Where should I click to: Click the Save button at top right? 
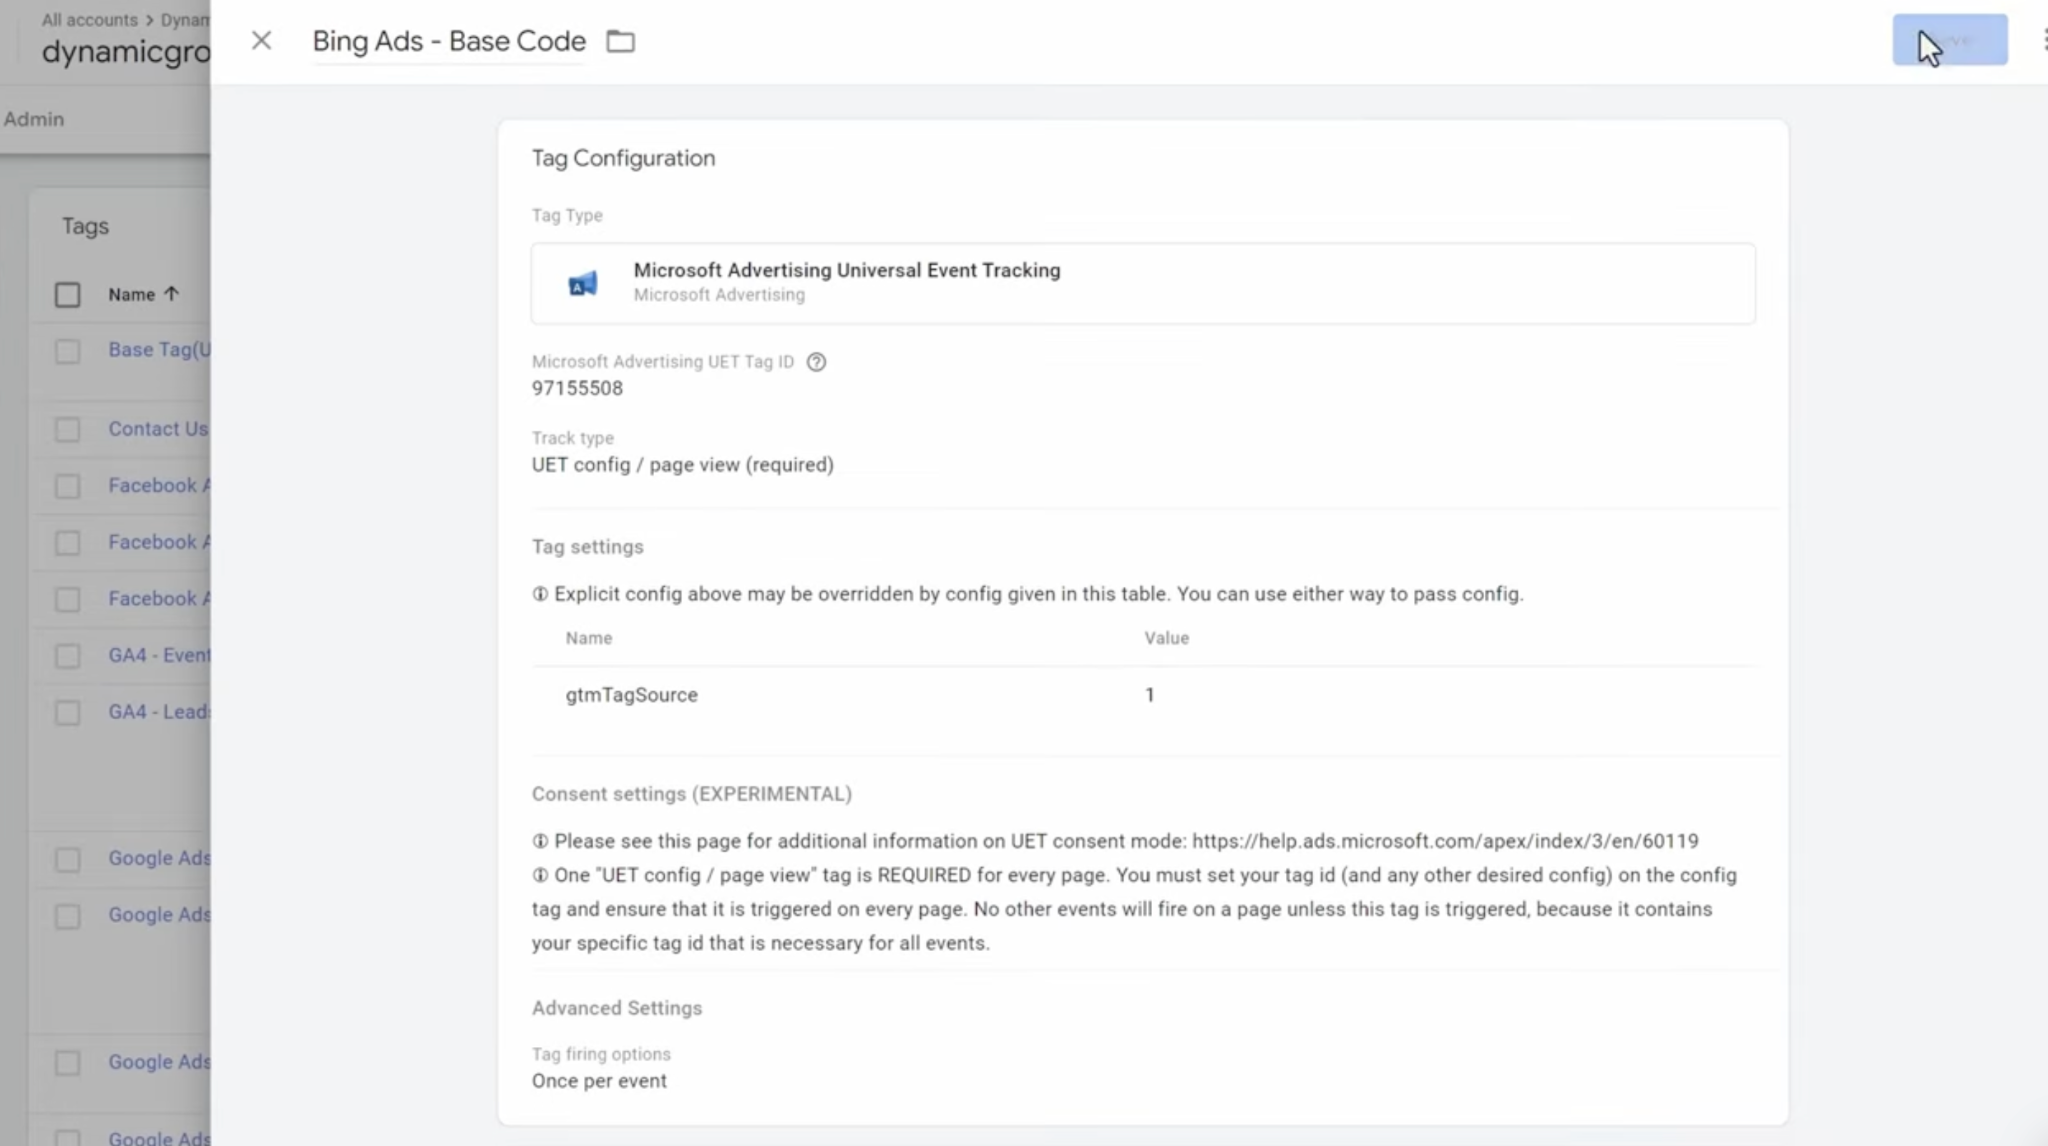(x=1949, y=40)
